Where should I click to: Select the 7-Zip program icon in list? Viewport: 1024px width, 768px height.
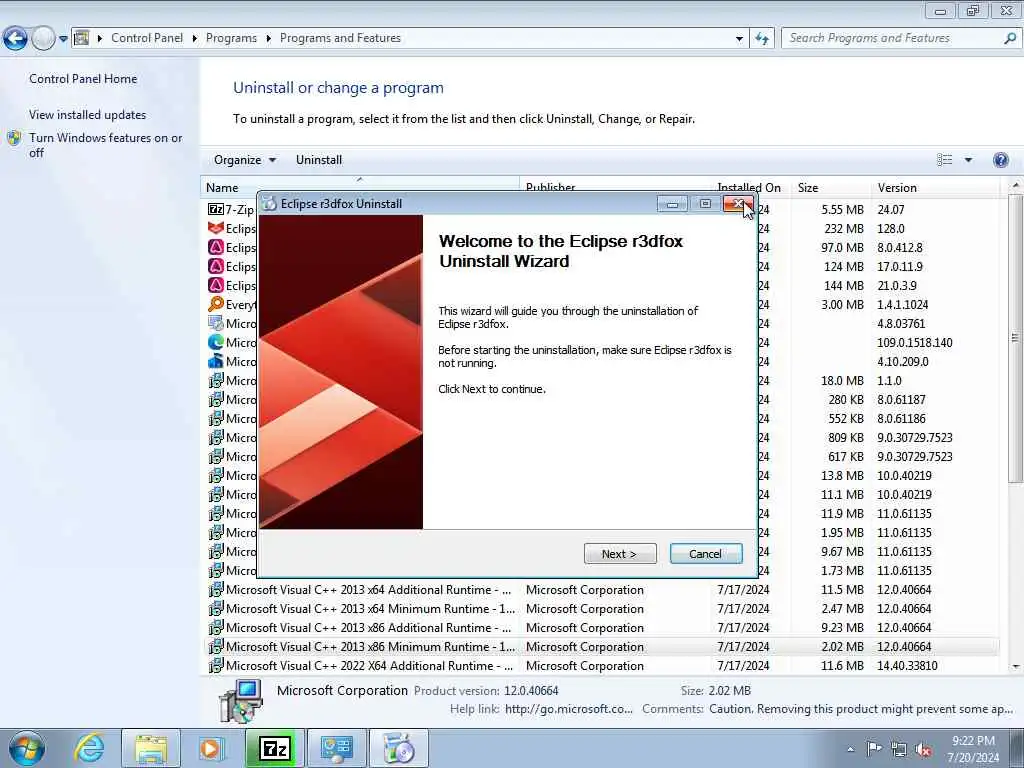click(216, 210)
